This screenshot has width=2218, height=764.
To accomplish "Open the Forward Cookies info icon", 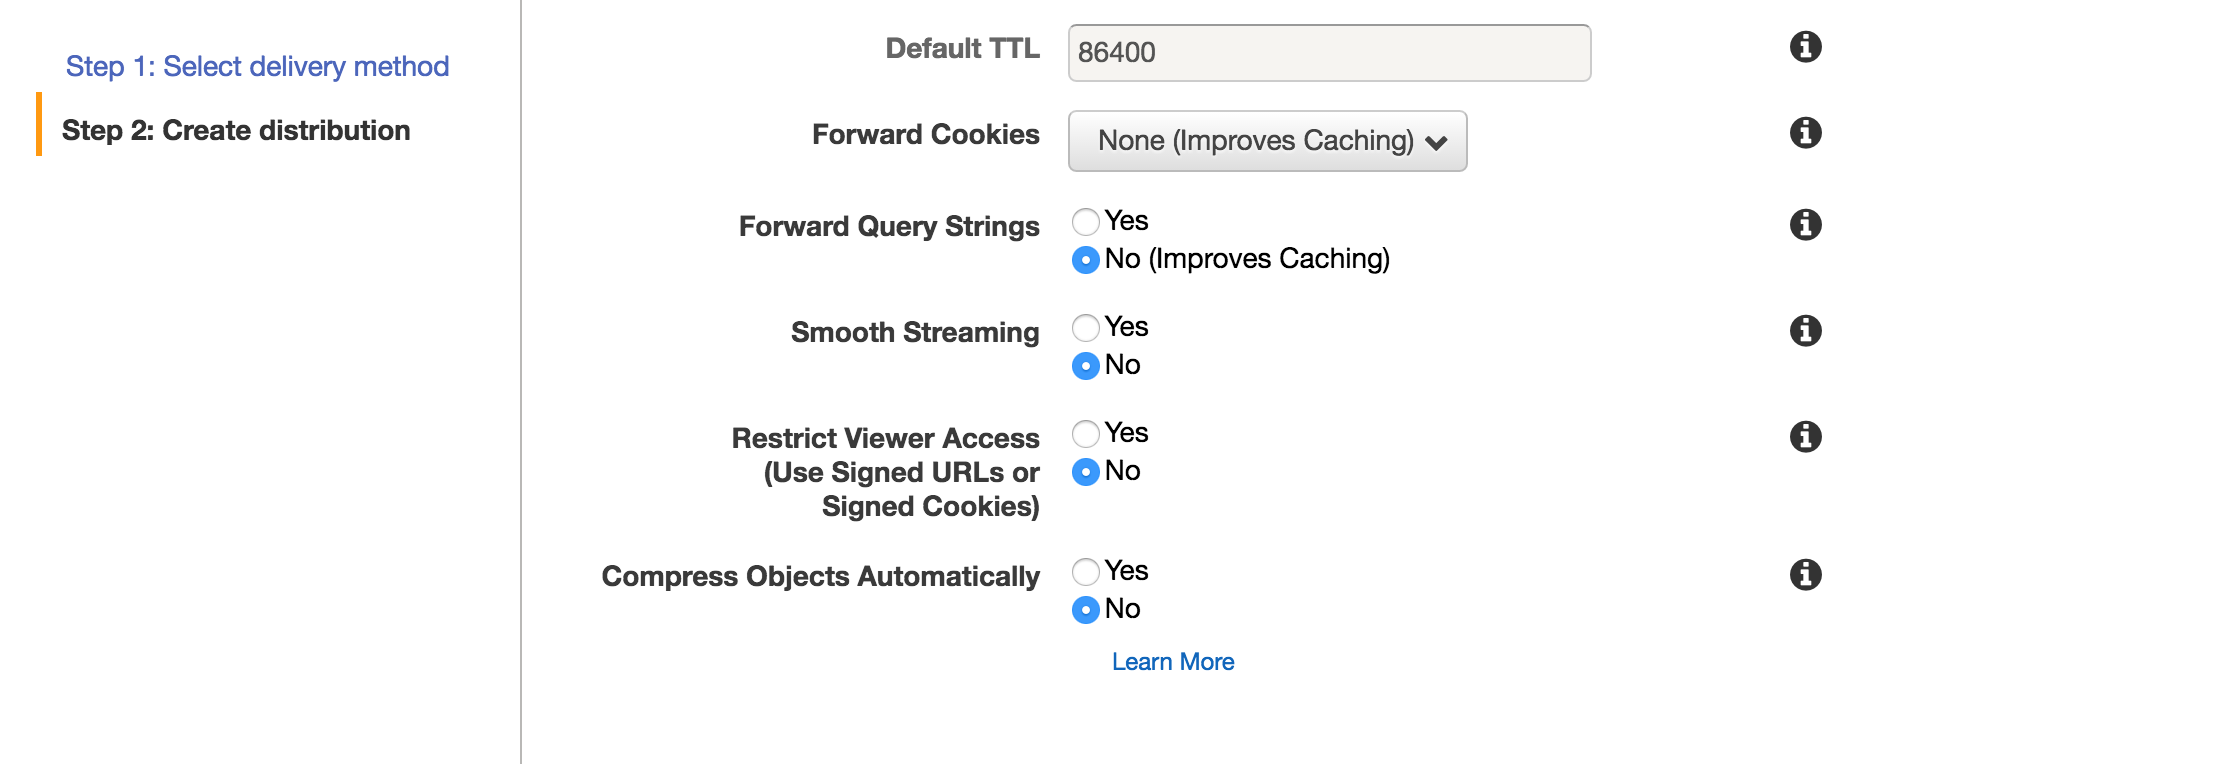I will (x=1805, y=133).
